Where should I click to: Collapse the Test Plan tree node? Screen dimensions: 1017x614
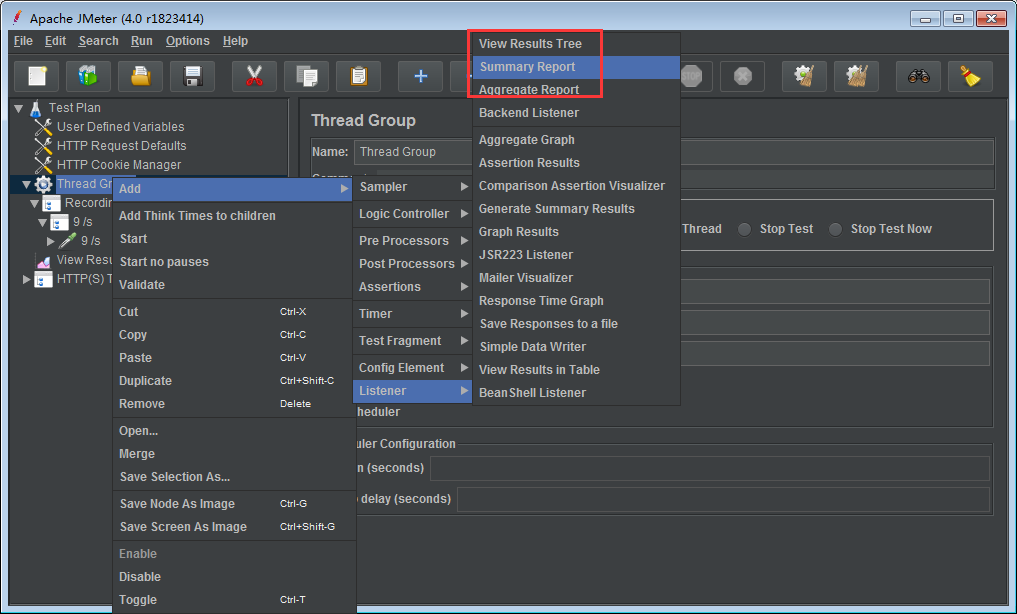pos(19,108)
